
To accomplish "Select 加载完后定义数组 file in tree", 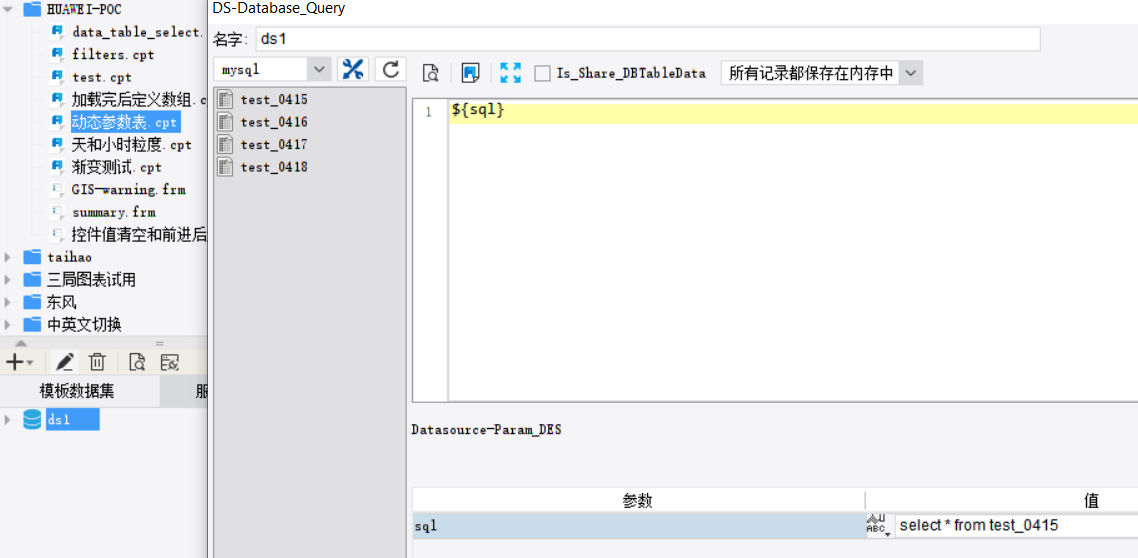I will 139,99.
